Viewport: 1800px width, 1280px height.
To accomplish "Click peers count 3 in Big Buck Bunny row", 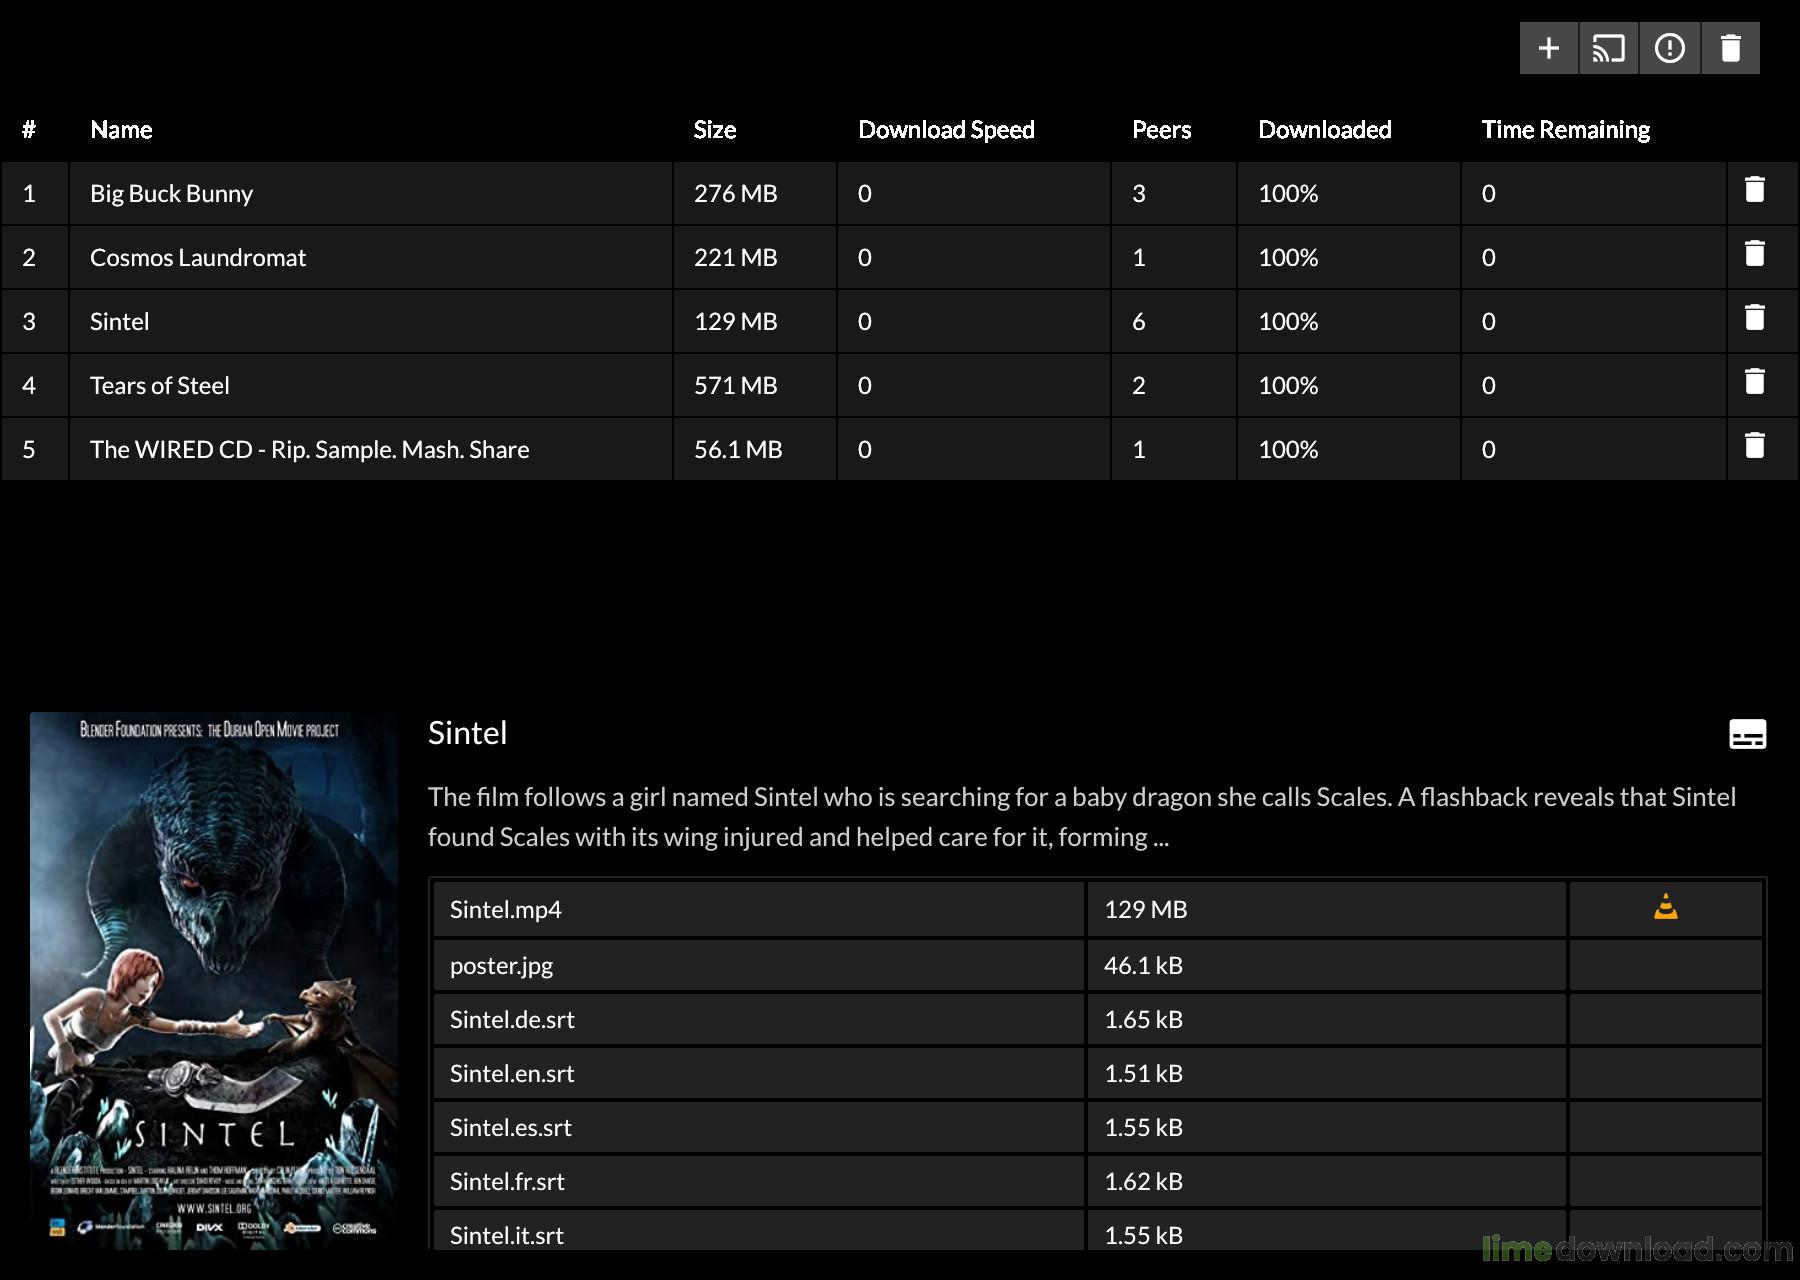I will tap(1139, 194).
